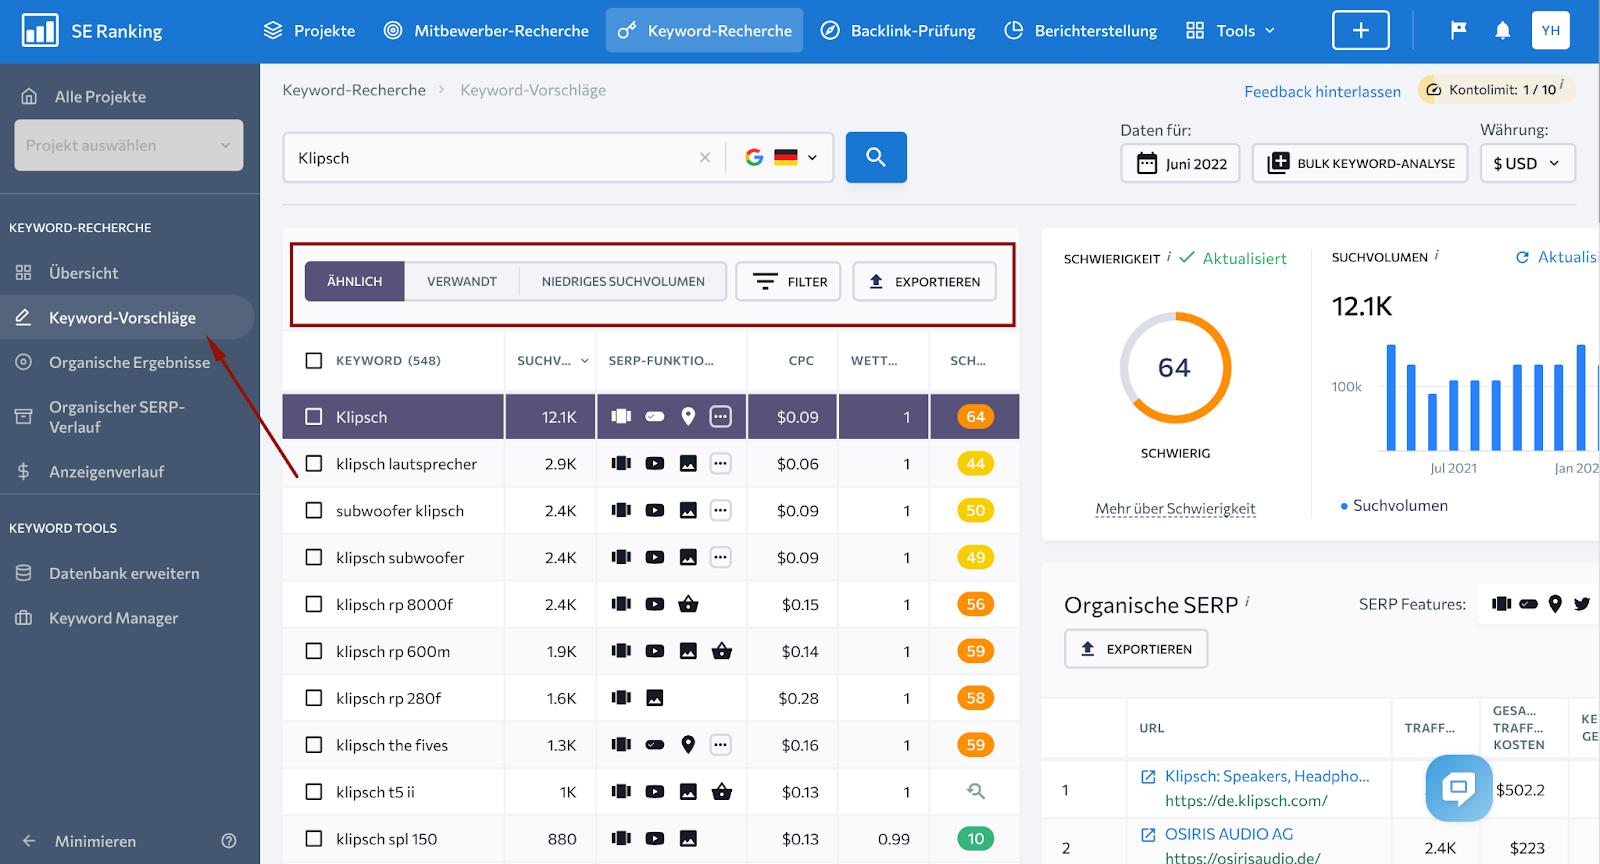This screenshot has height=864, width=1600.
Task: Expand the Tools menu in top navigation
Action: click(1231, 31)
